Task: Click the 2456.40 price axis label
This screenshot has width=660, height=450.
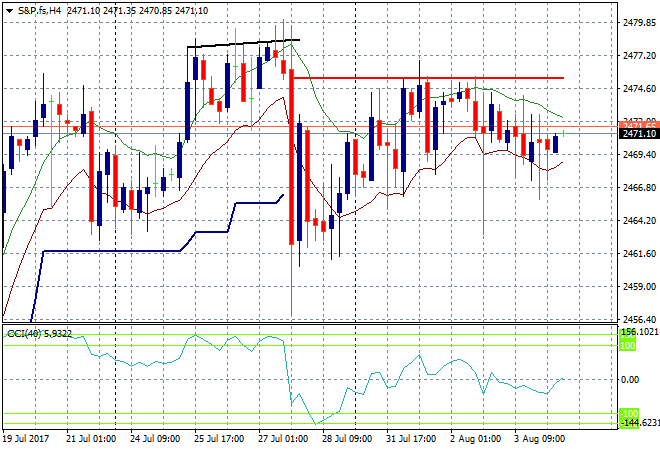Action: pyautogui.click(x=638, y=319)
